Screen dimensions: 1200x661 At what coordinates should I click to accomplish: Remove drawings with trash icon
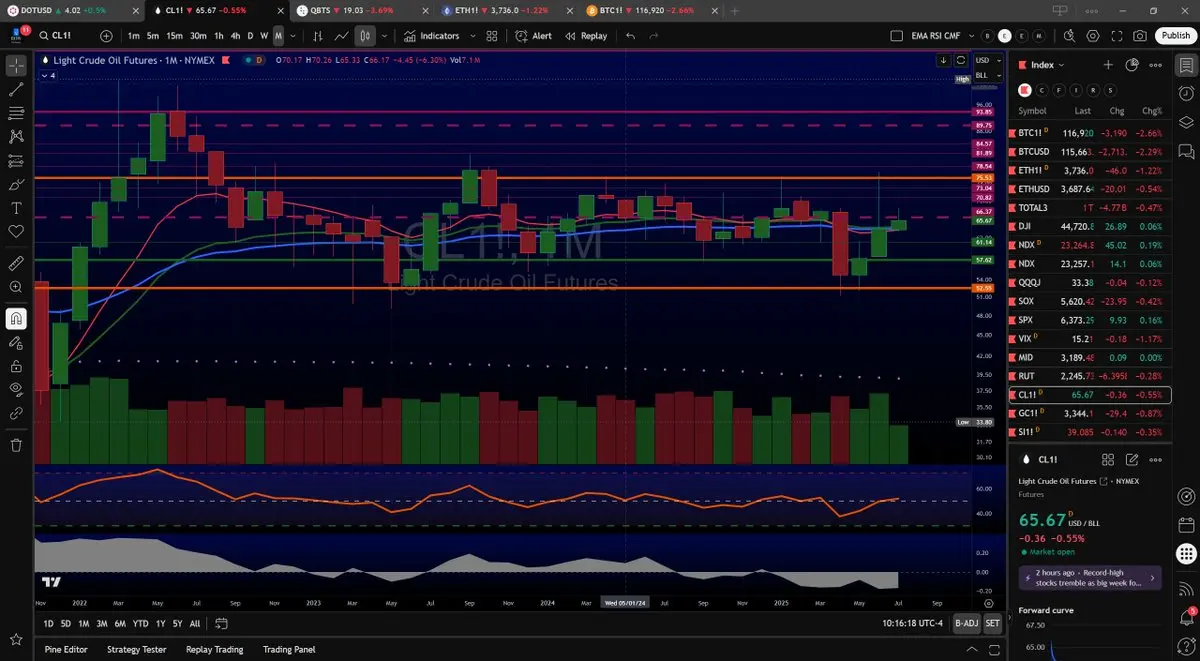(16, 445)
